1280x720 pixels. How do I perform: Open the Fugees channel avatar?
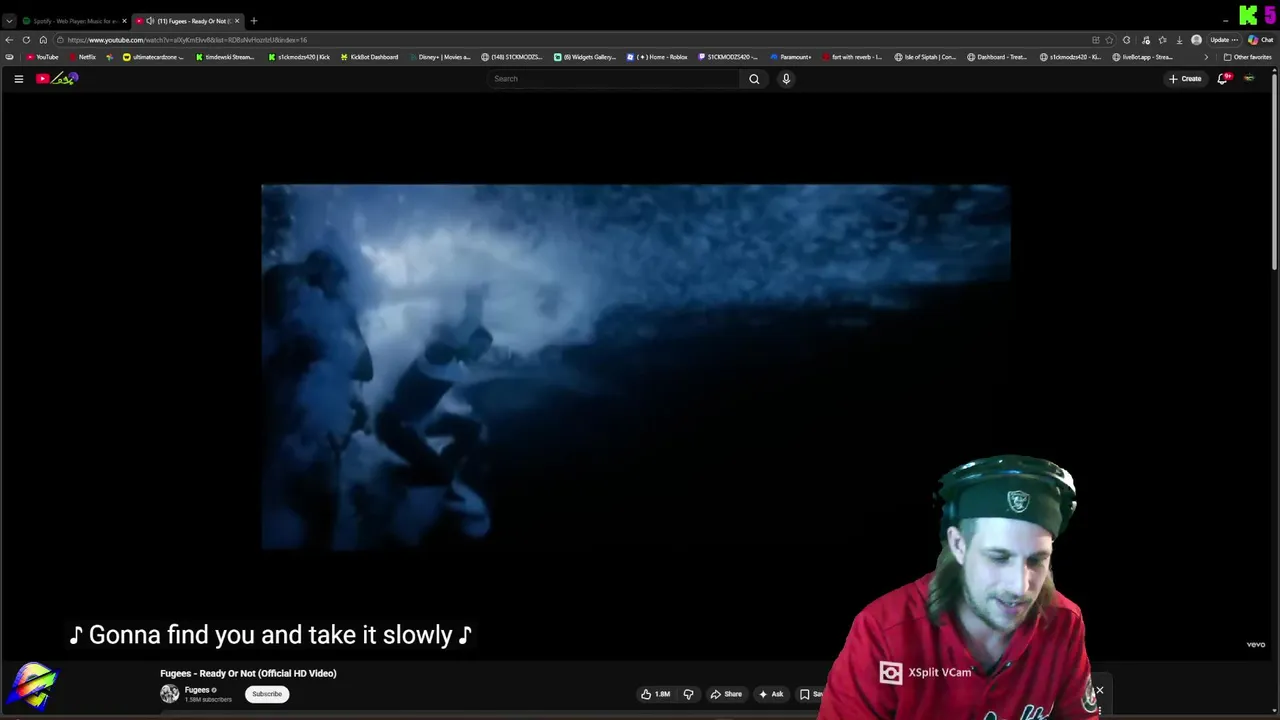tap(170, 694)
